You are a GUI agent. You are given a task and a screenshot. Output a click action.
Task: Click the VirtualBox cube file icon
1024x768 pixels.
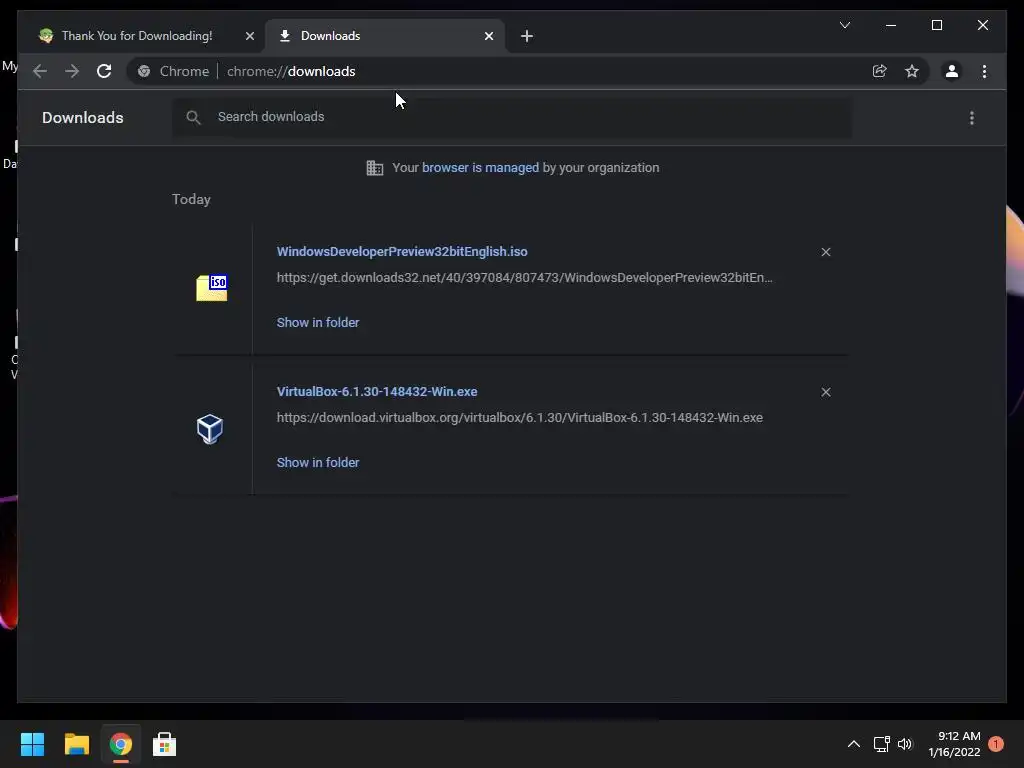point(210,429)
